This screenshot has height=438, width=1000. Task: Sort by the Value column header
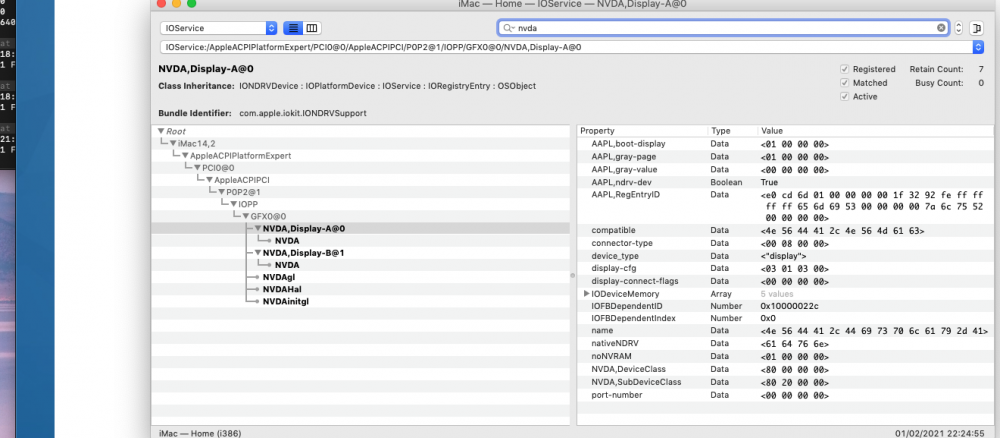[876, 131]
